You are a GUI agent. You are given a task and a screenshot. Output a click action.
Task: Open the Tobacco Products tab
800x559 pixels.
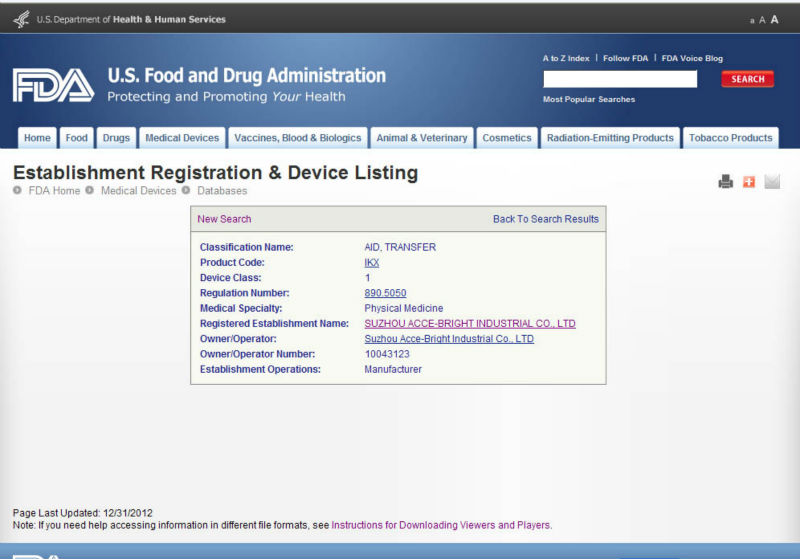pos(731,138)
